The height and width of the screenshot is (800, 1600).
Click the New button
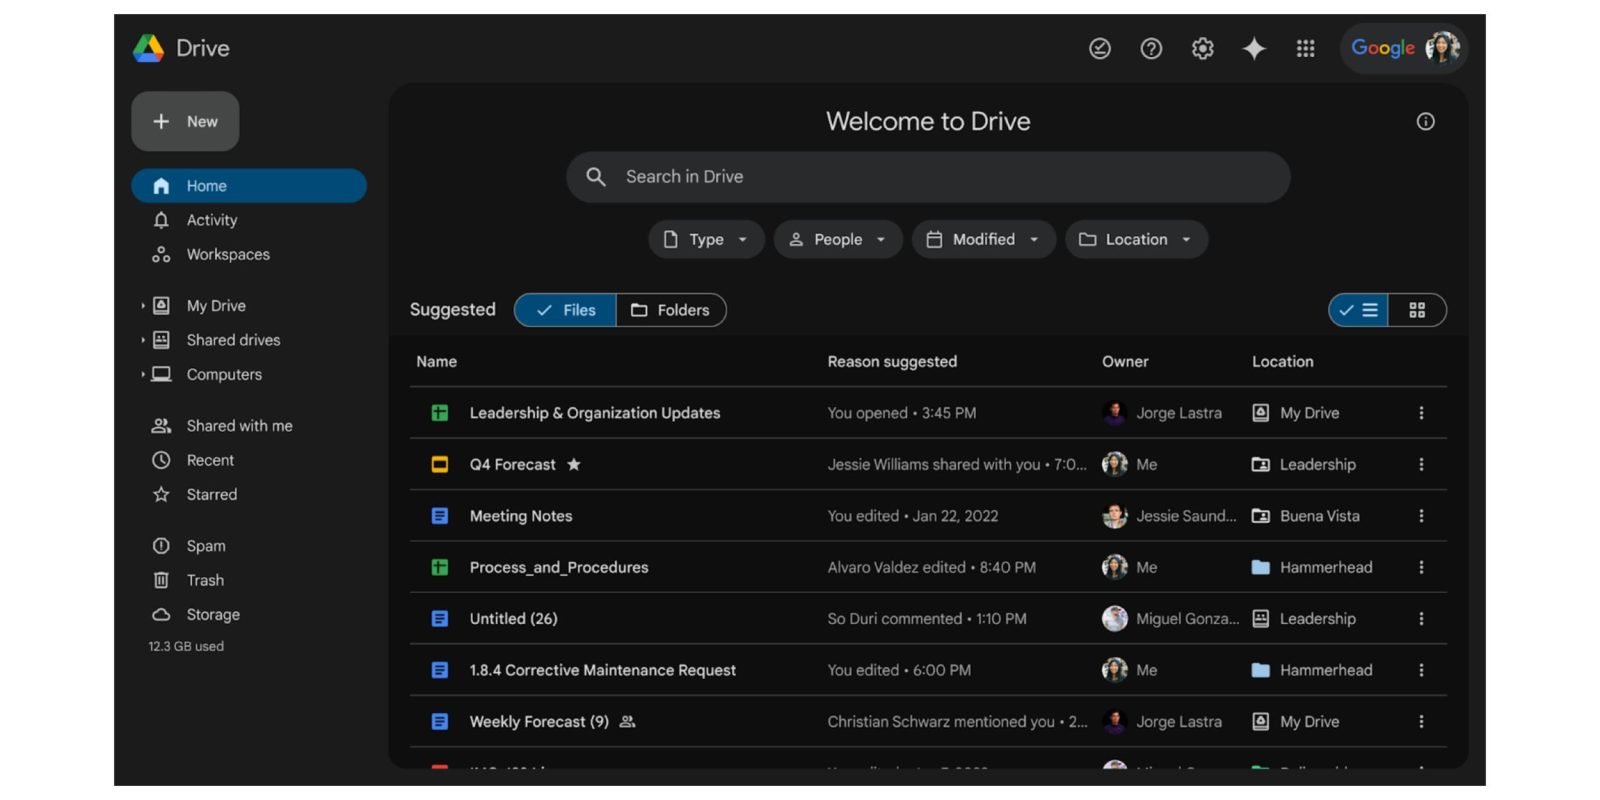tap(185, 121)
